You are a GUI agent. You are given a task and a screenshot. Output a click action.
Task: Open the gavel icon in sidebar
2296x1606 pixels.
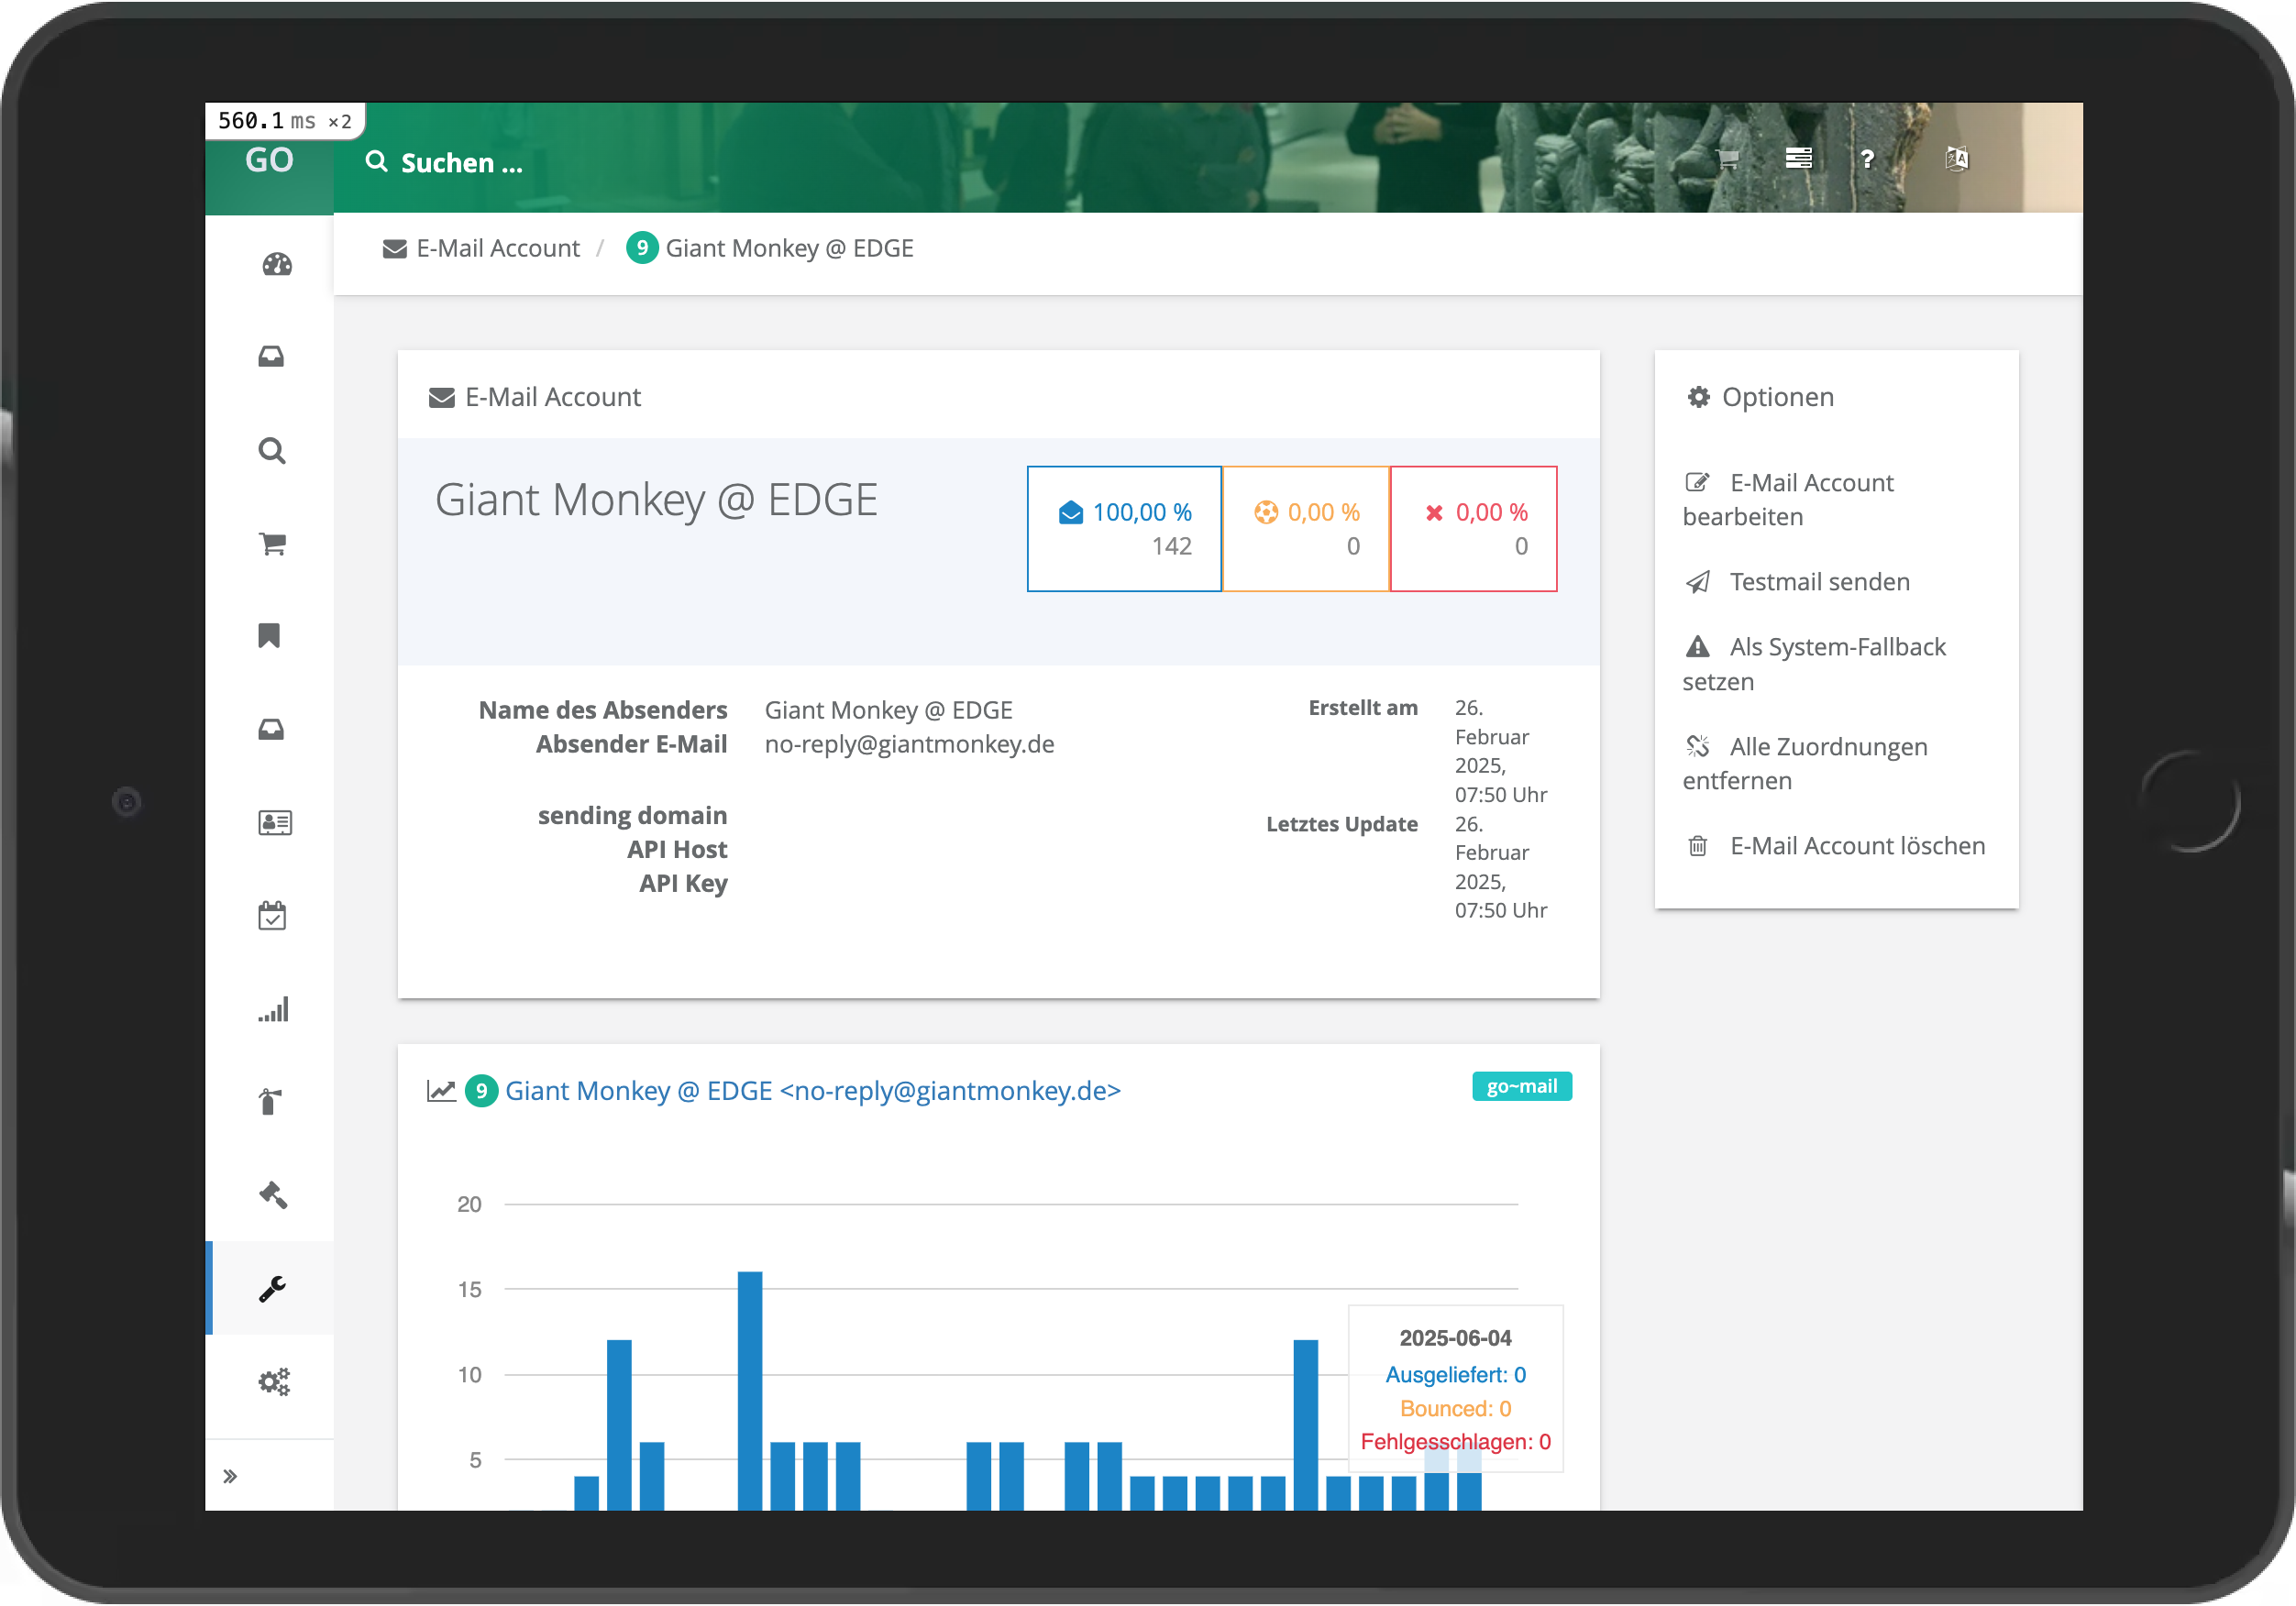click(273, 1195)
